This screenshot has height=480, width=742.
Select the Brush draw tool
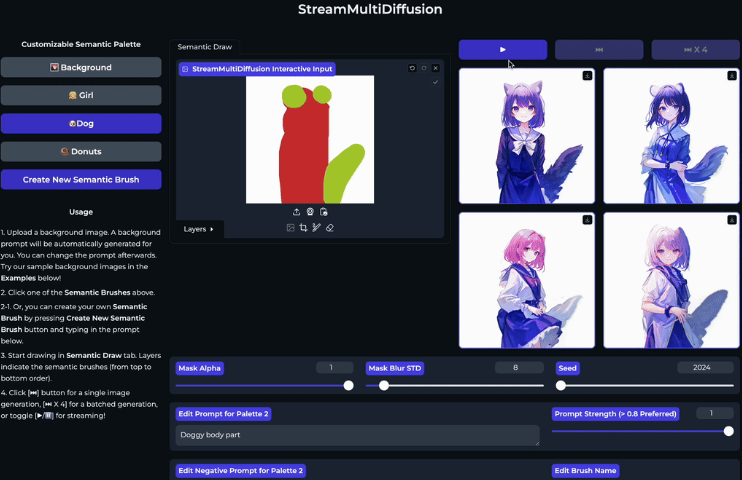[x=317, y=228]
